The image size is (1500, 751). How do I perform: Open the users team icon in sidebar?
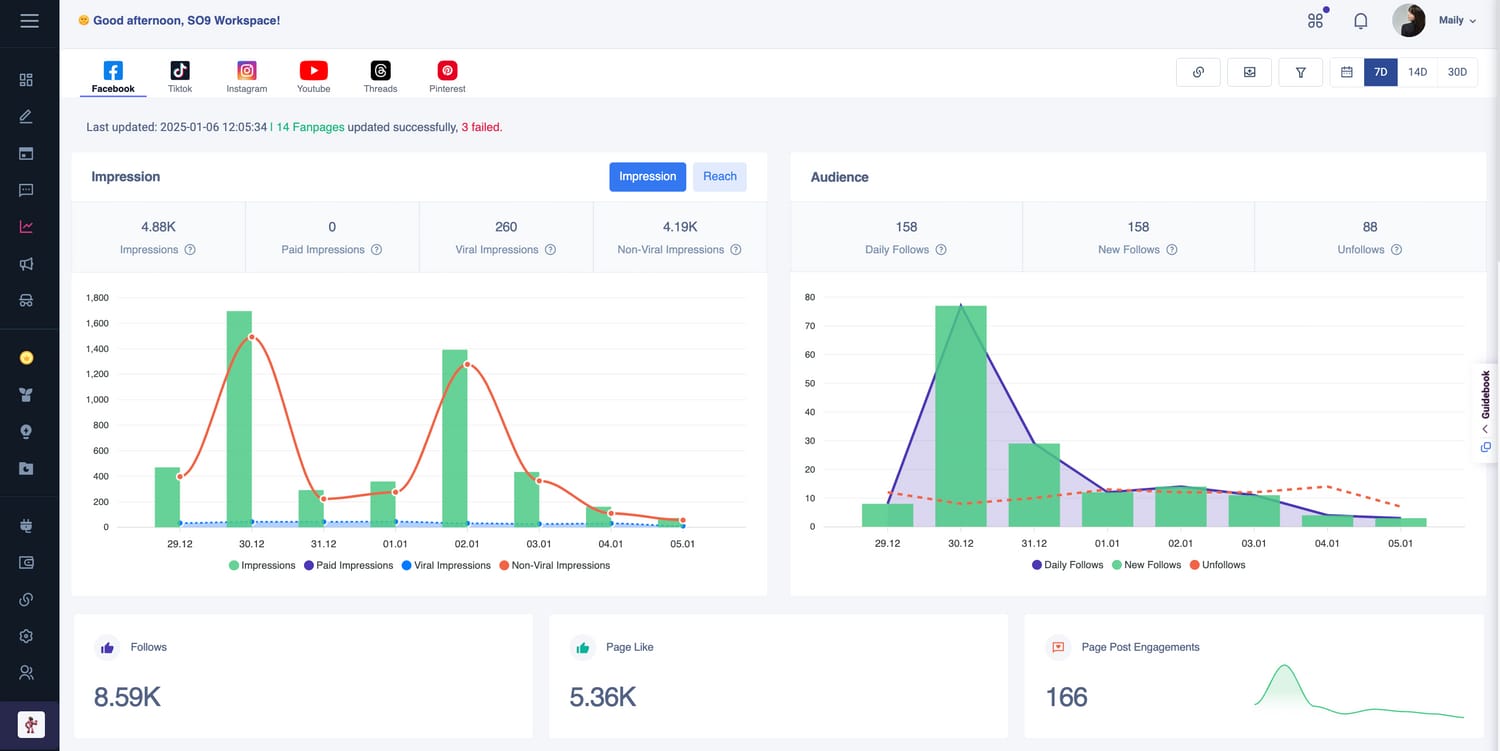(26, 673)
